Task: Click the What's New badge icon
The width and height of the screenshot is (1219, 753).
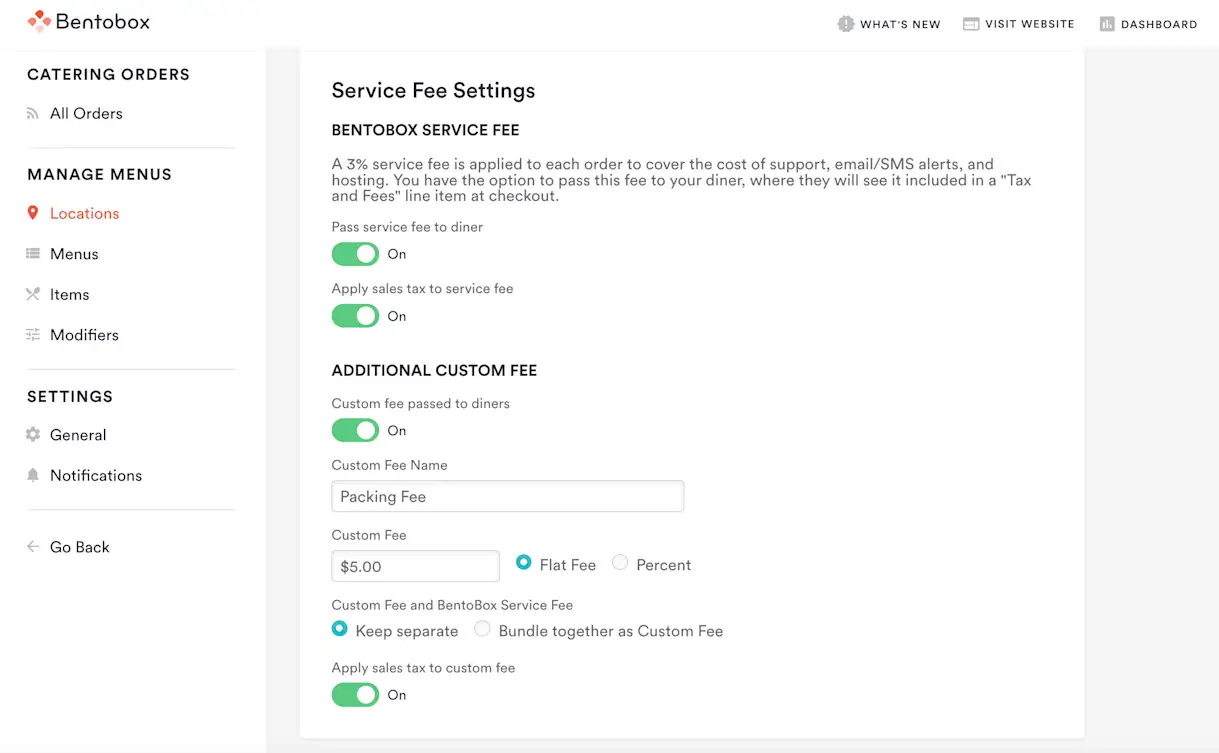Action: (x=846, y=24)
